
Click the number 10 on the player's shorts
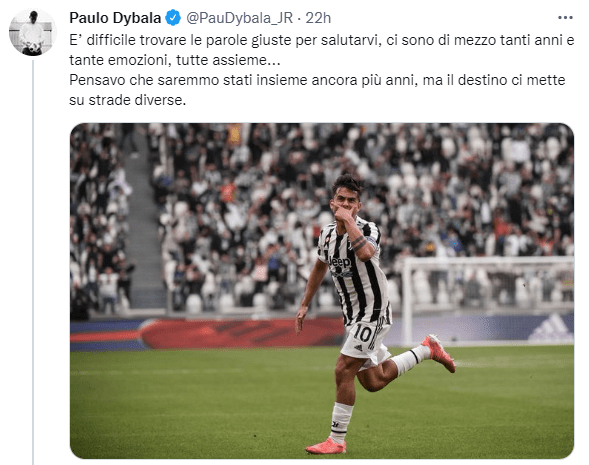[362, 333]
